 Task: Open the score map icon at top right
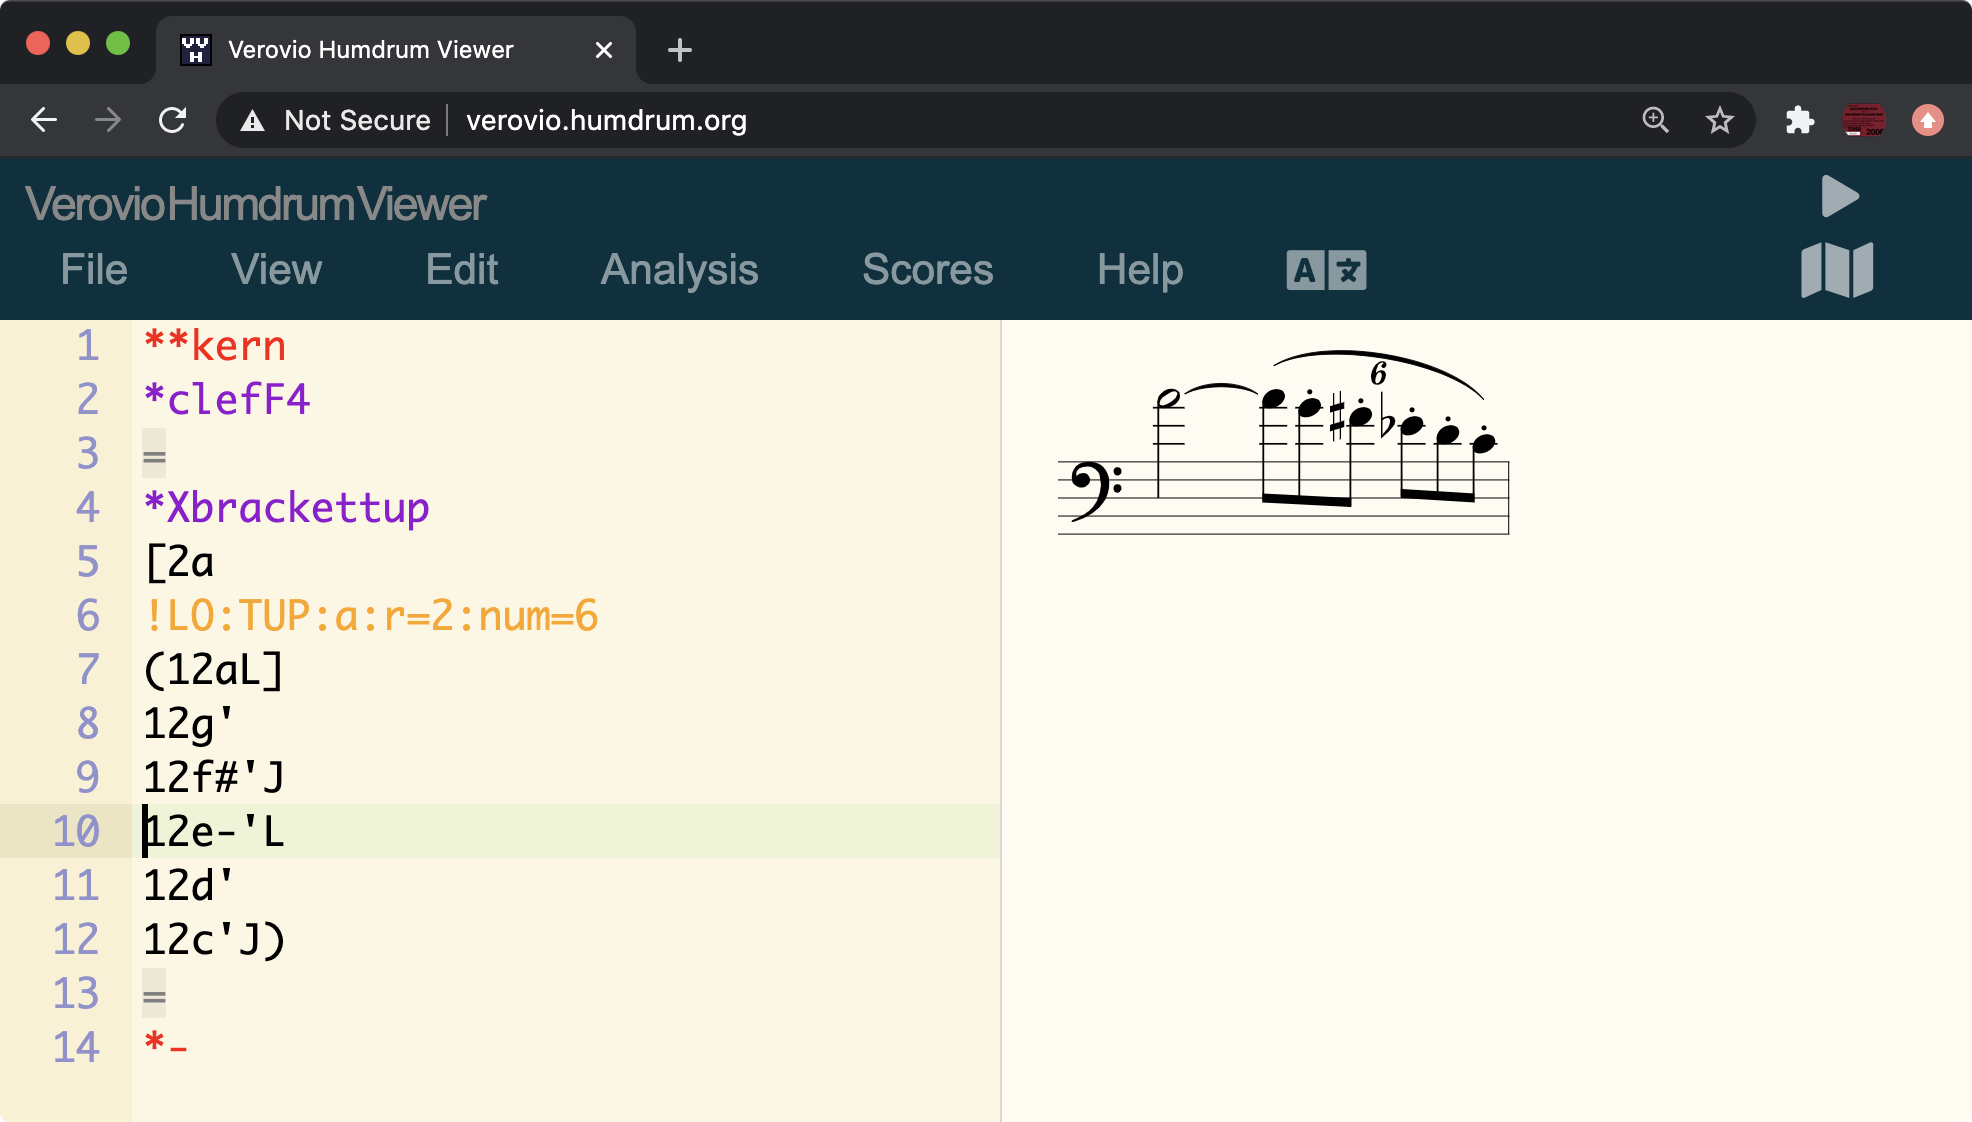click(1837, 268)
